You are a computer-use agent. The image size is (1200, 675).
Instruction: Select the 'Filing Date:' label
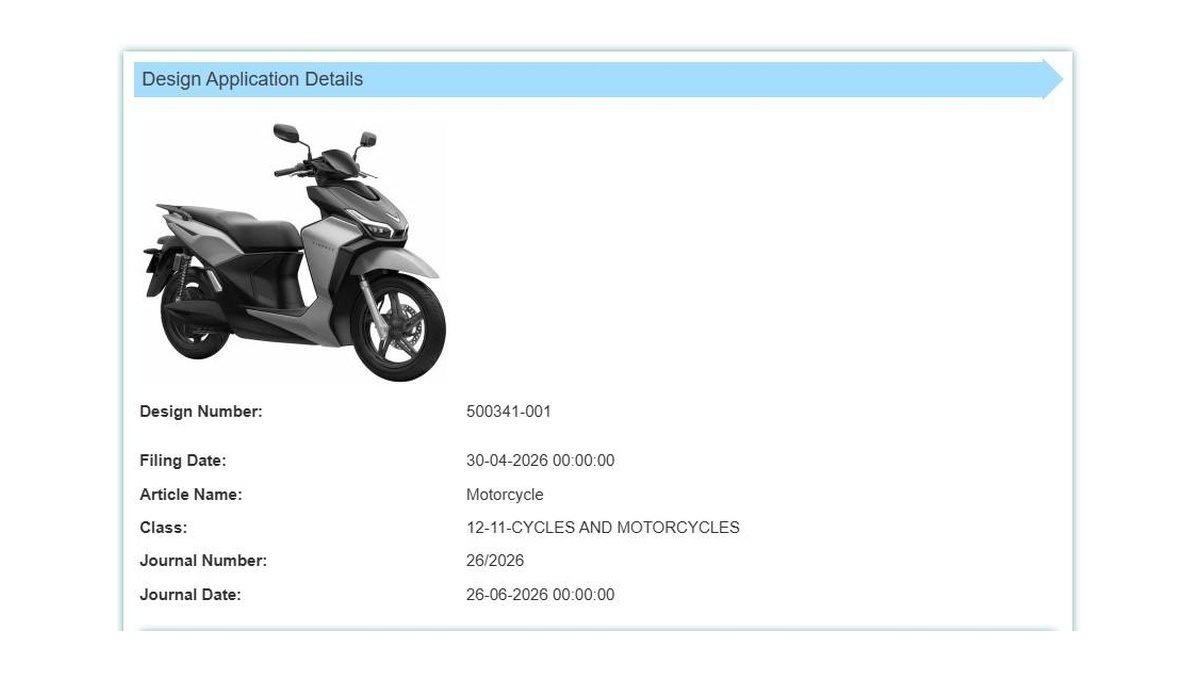click(x=183, y=461)
